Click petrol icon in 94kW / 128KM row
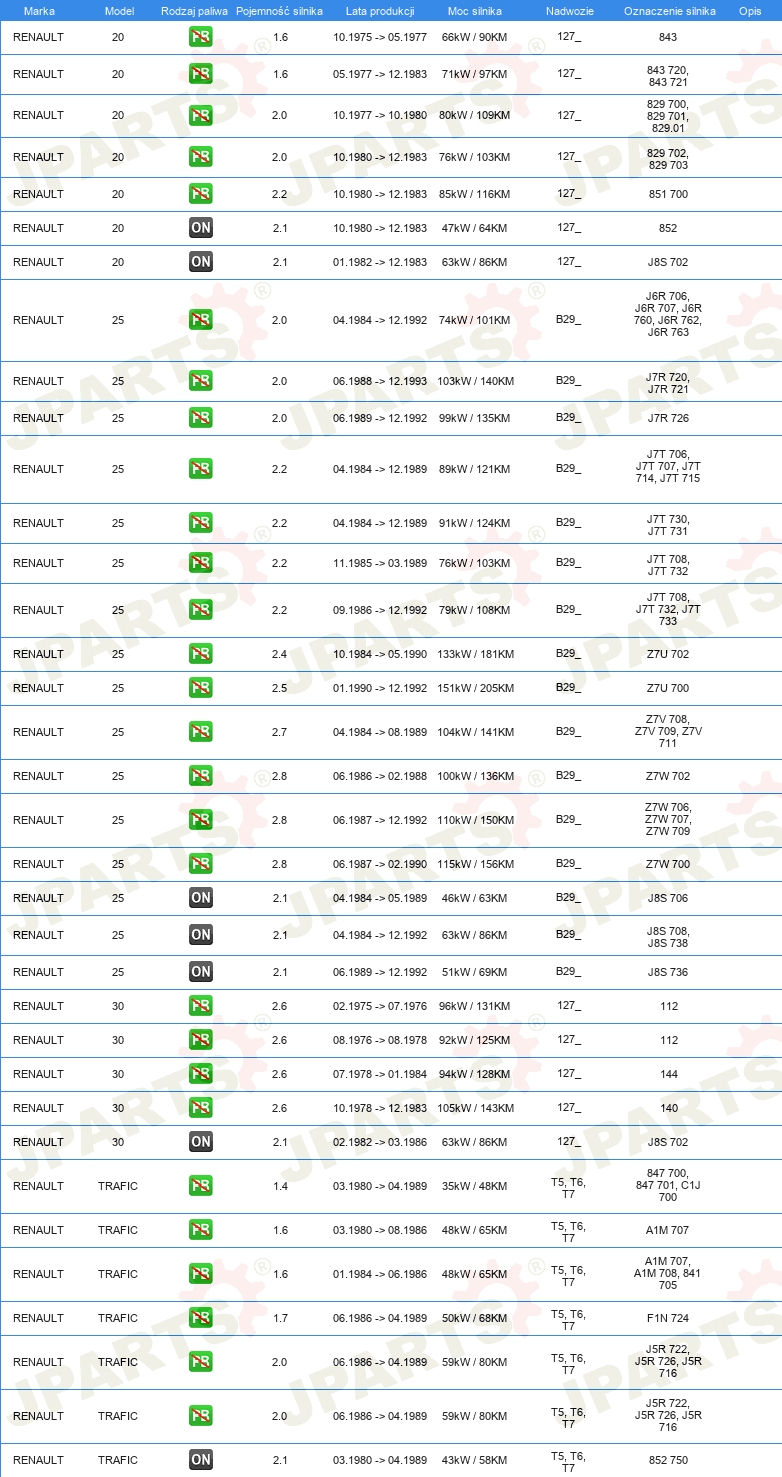The height and width of the screenshot is (1477, 782). 200,1075
